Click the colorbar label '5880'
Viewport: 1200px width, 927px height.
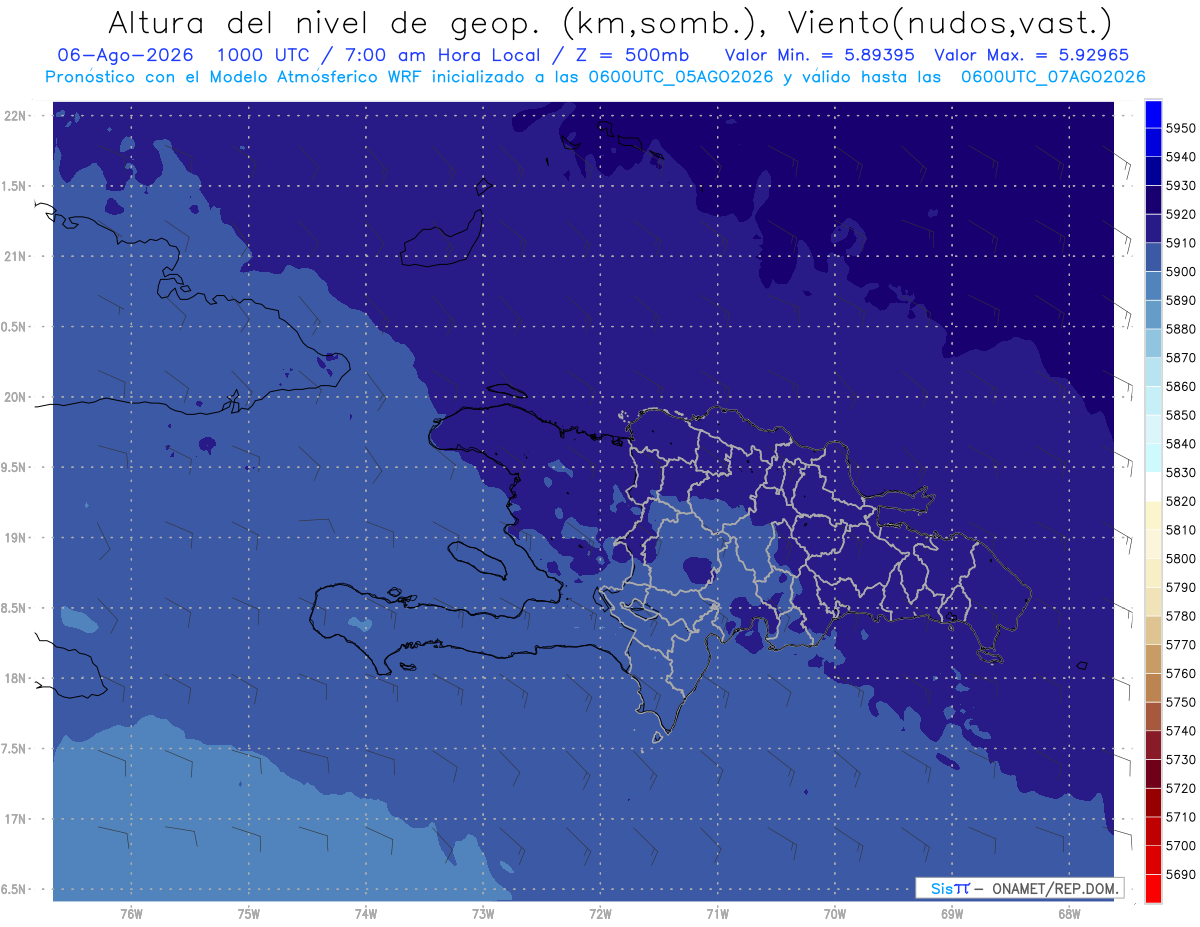[x=1180, y=329]
